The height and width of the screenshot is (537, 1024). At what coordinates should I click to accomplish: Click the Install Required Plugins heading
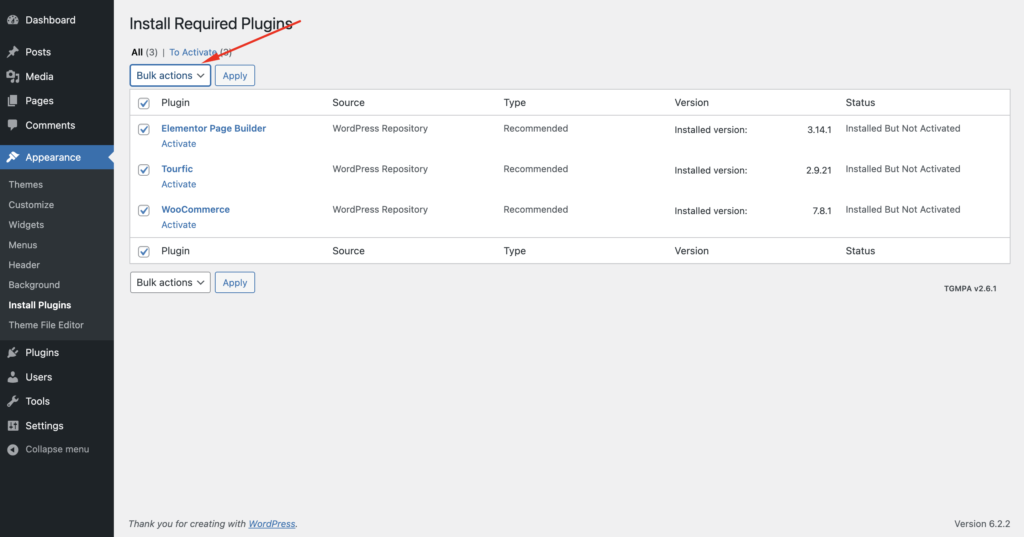click(x=211, y=24)
